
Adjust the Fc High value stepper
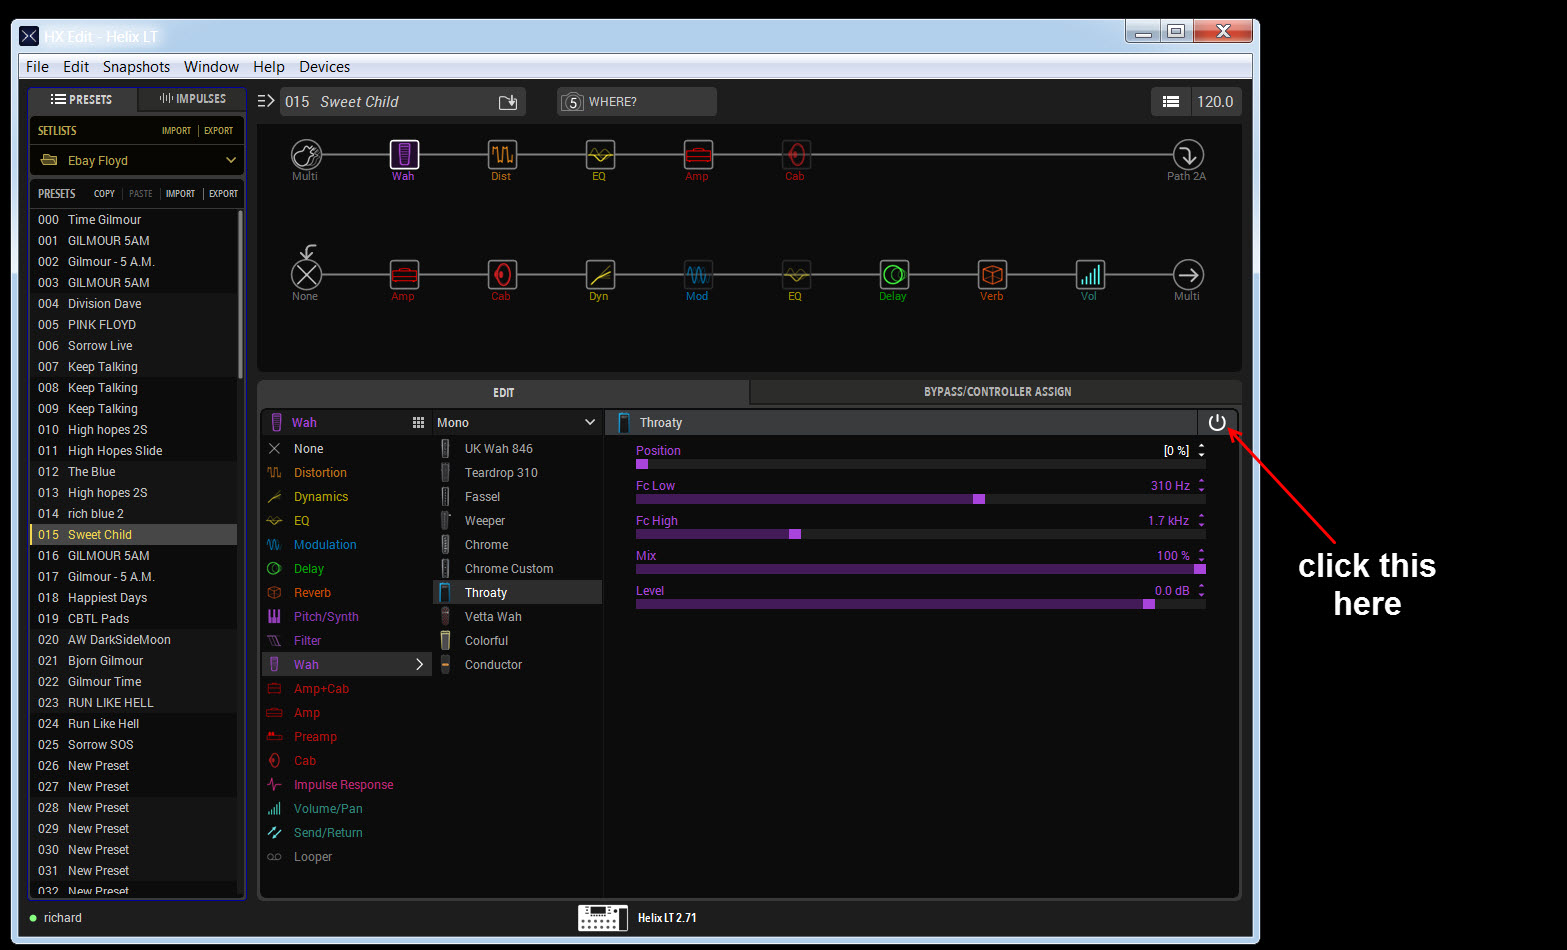click(1201, 521)
